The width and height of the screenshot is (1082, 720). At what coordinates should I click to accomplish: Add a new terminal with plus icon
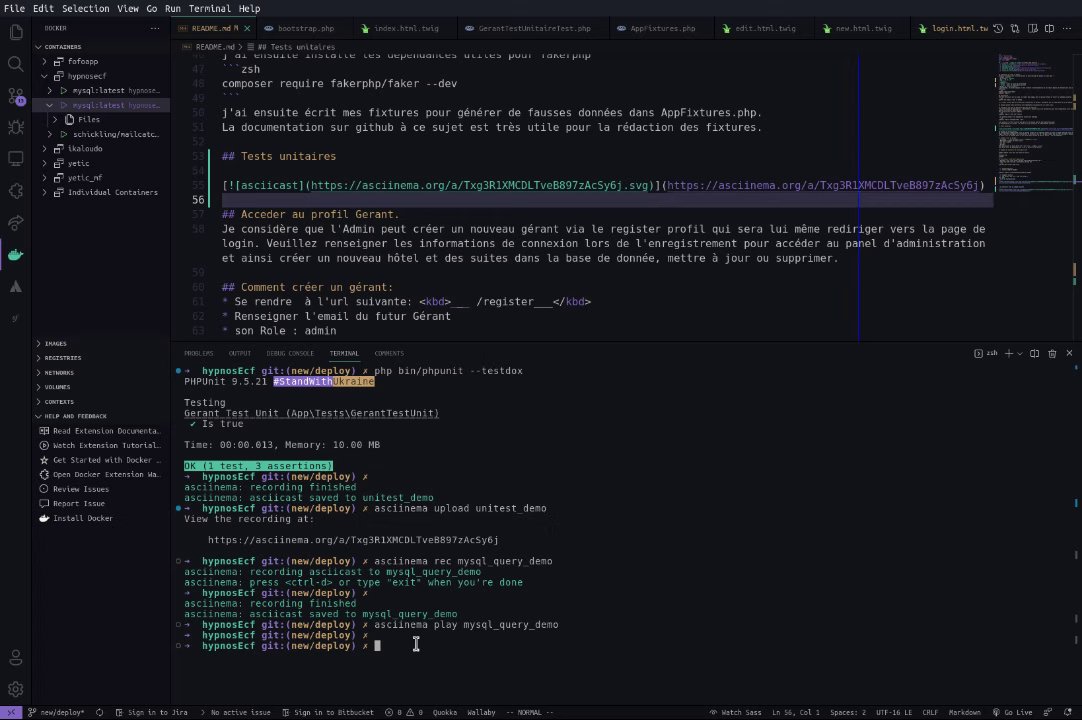[x=1009, y=353]
